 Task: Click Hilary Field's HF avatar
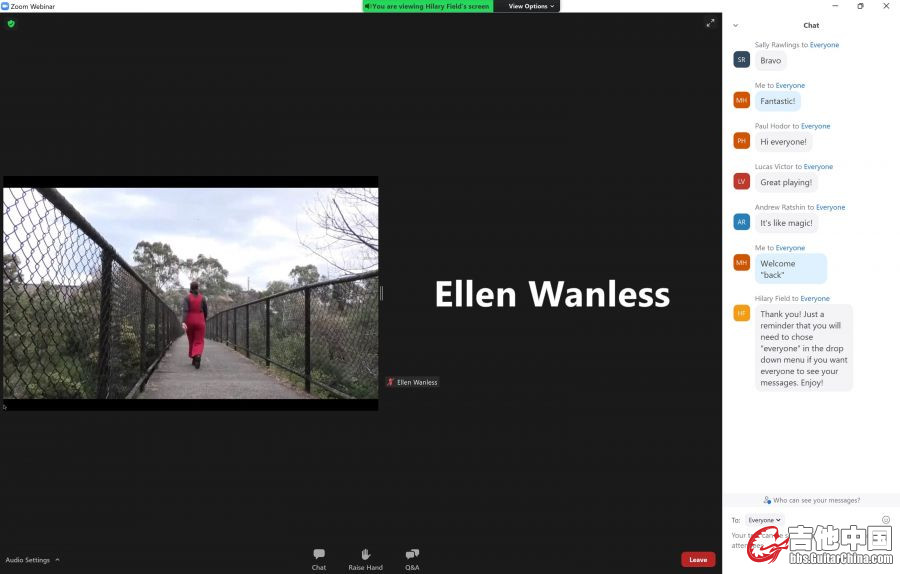click(x=741, y=313)
